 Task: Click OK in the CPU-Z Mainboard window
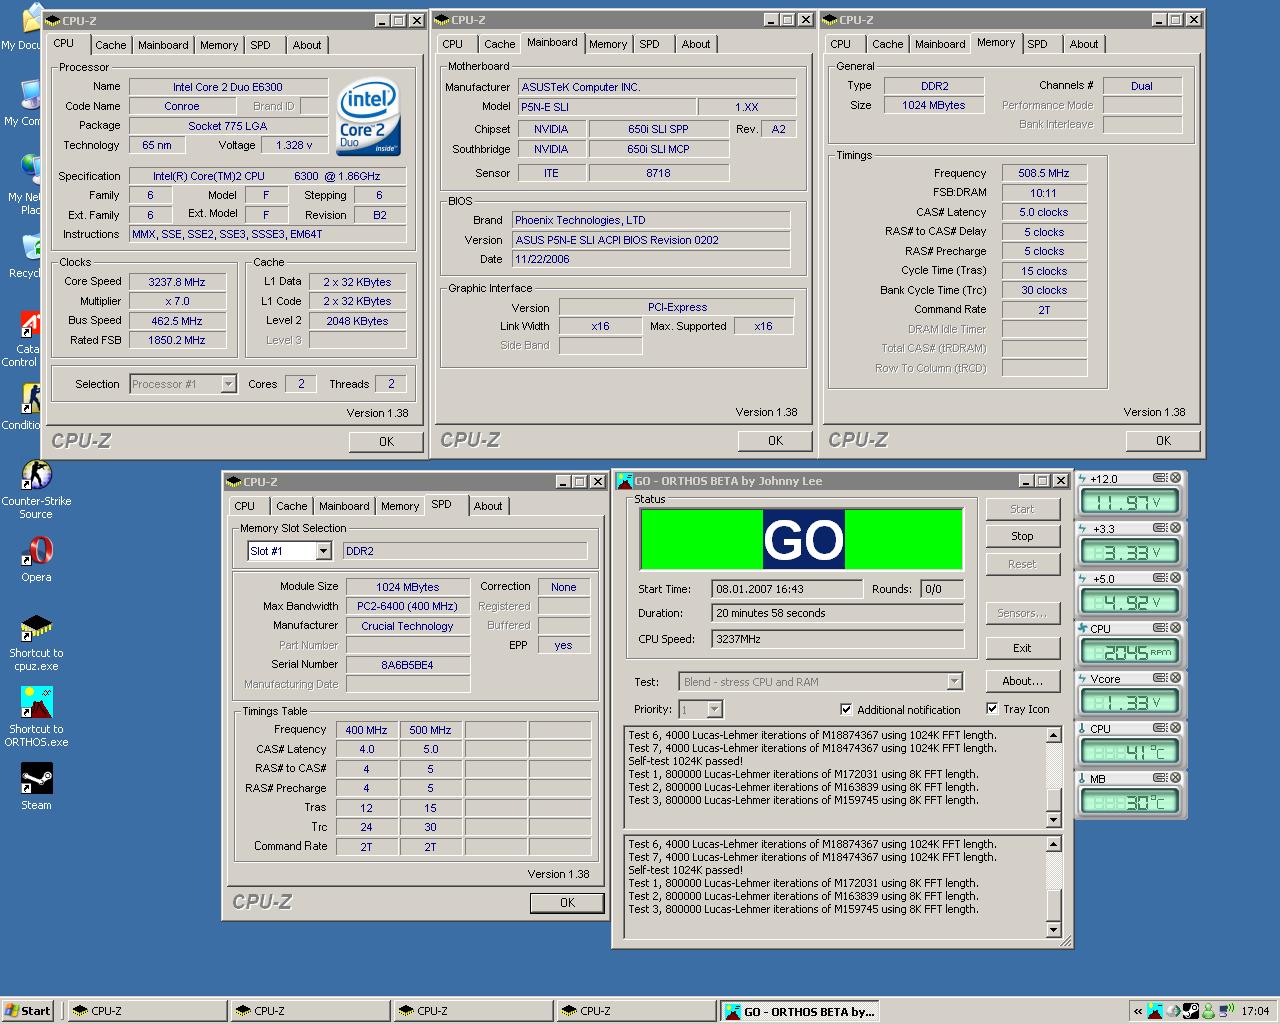click(x=775, y=440)
